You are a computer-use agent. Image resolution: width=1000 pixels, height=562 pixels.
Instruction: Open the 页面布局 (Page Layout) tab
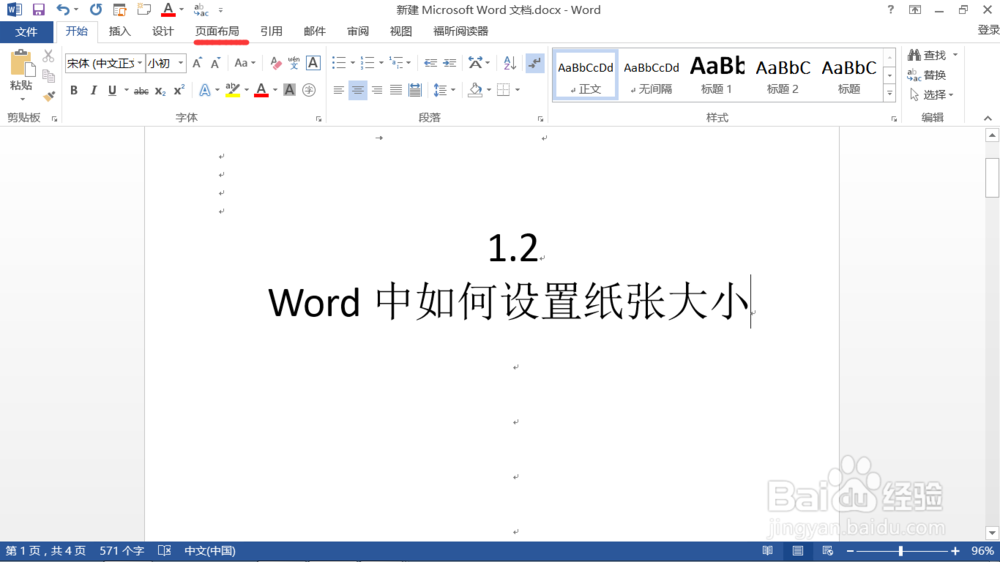click(217, 31)
